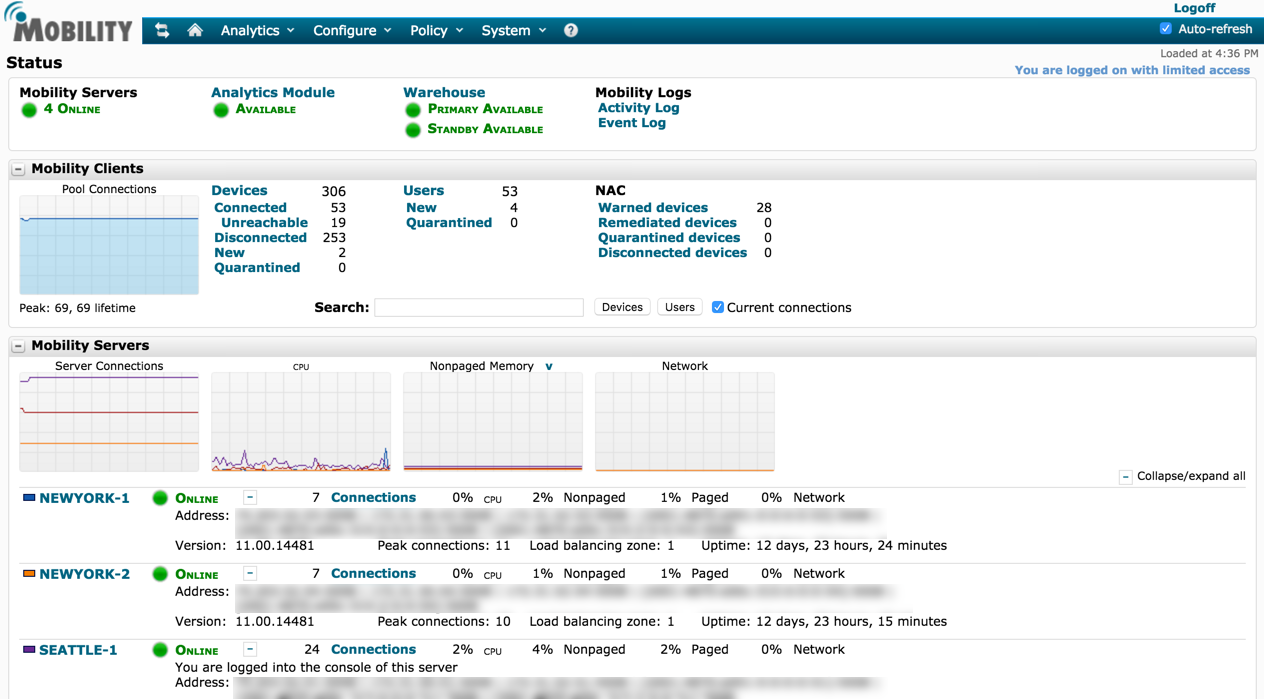Go to the Home page icon
The image size is (1264, 699).
click(x=195, y=31)
